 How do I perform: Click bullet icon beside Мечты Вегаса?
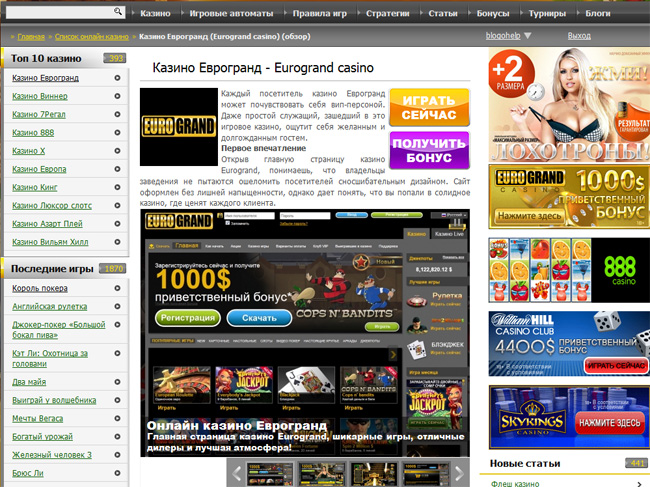pyautogui.click(x=117, y=418)
